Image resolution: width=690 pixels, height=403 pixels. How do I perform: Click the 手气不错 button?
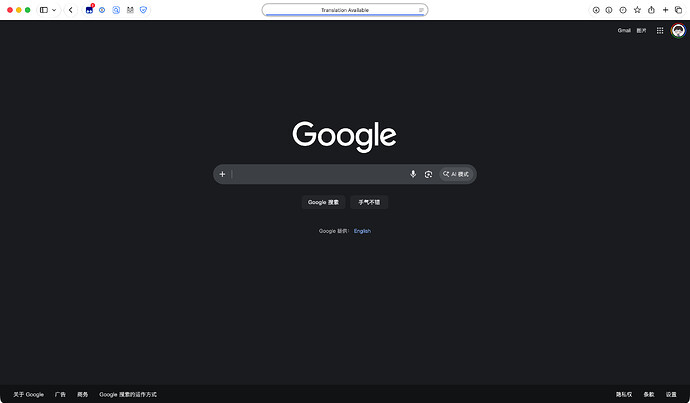369,202
